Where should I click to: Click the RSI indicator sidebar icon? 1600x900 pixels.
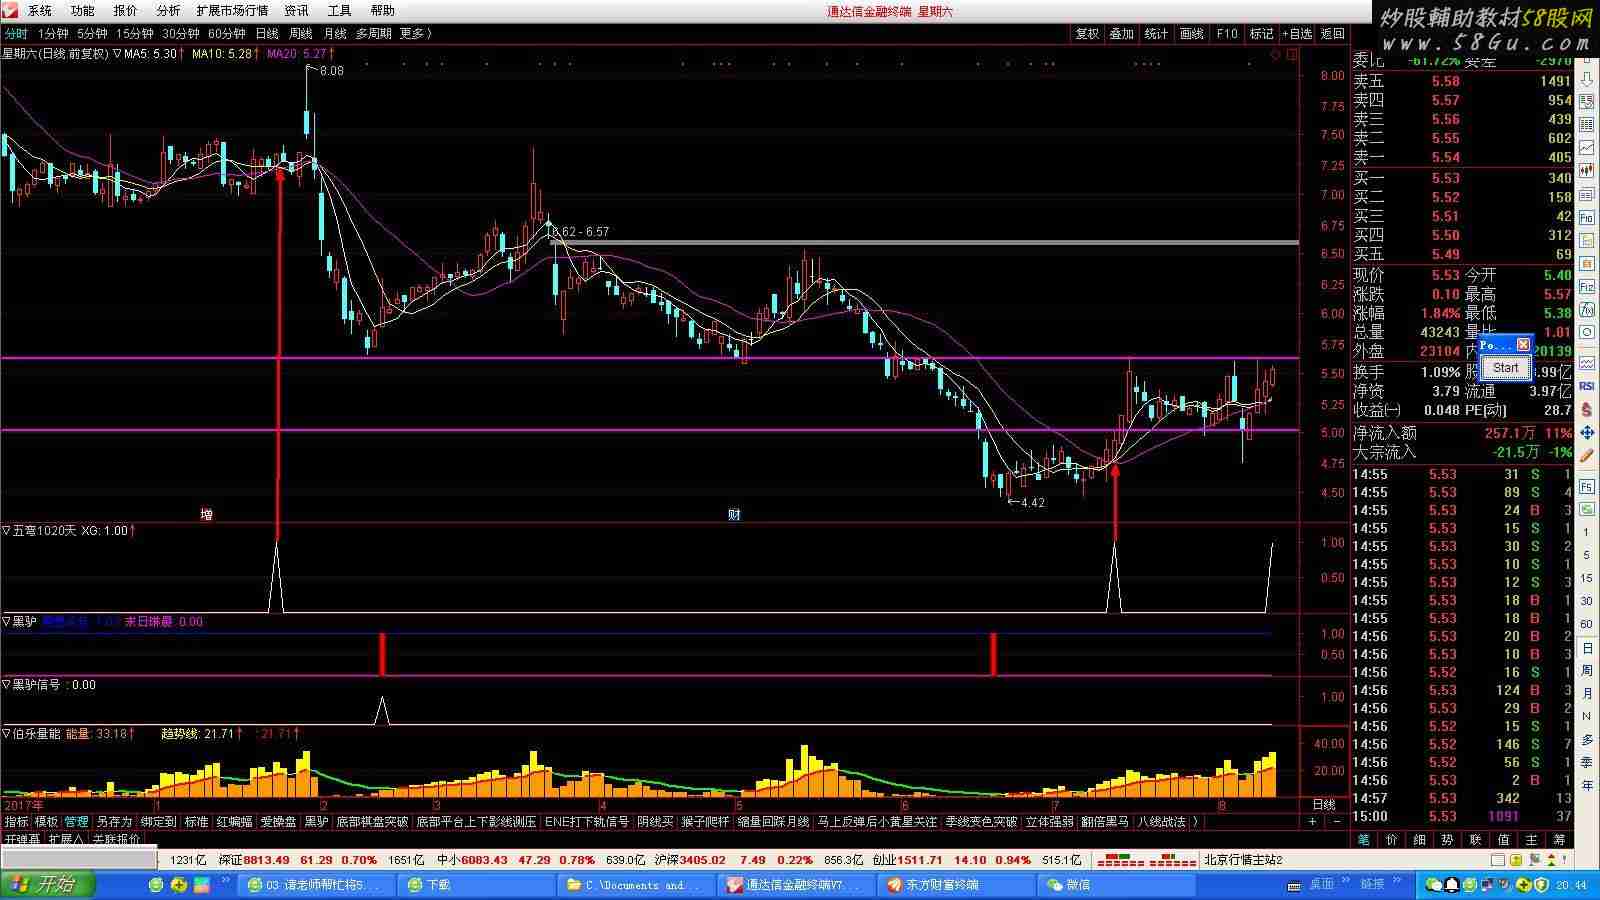pyautogui.click(x=1587, y=386)
